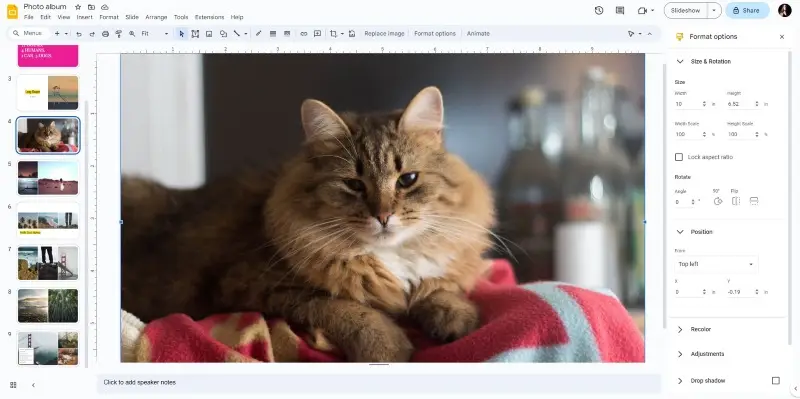Search the Menus box

[x=29, y=34]
